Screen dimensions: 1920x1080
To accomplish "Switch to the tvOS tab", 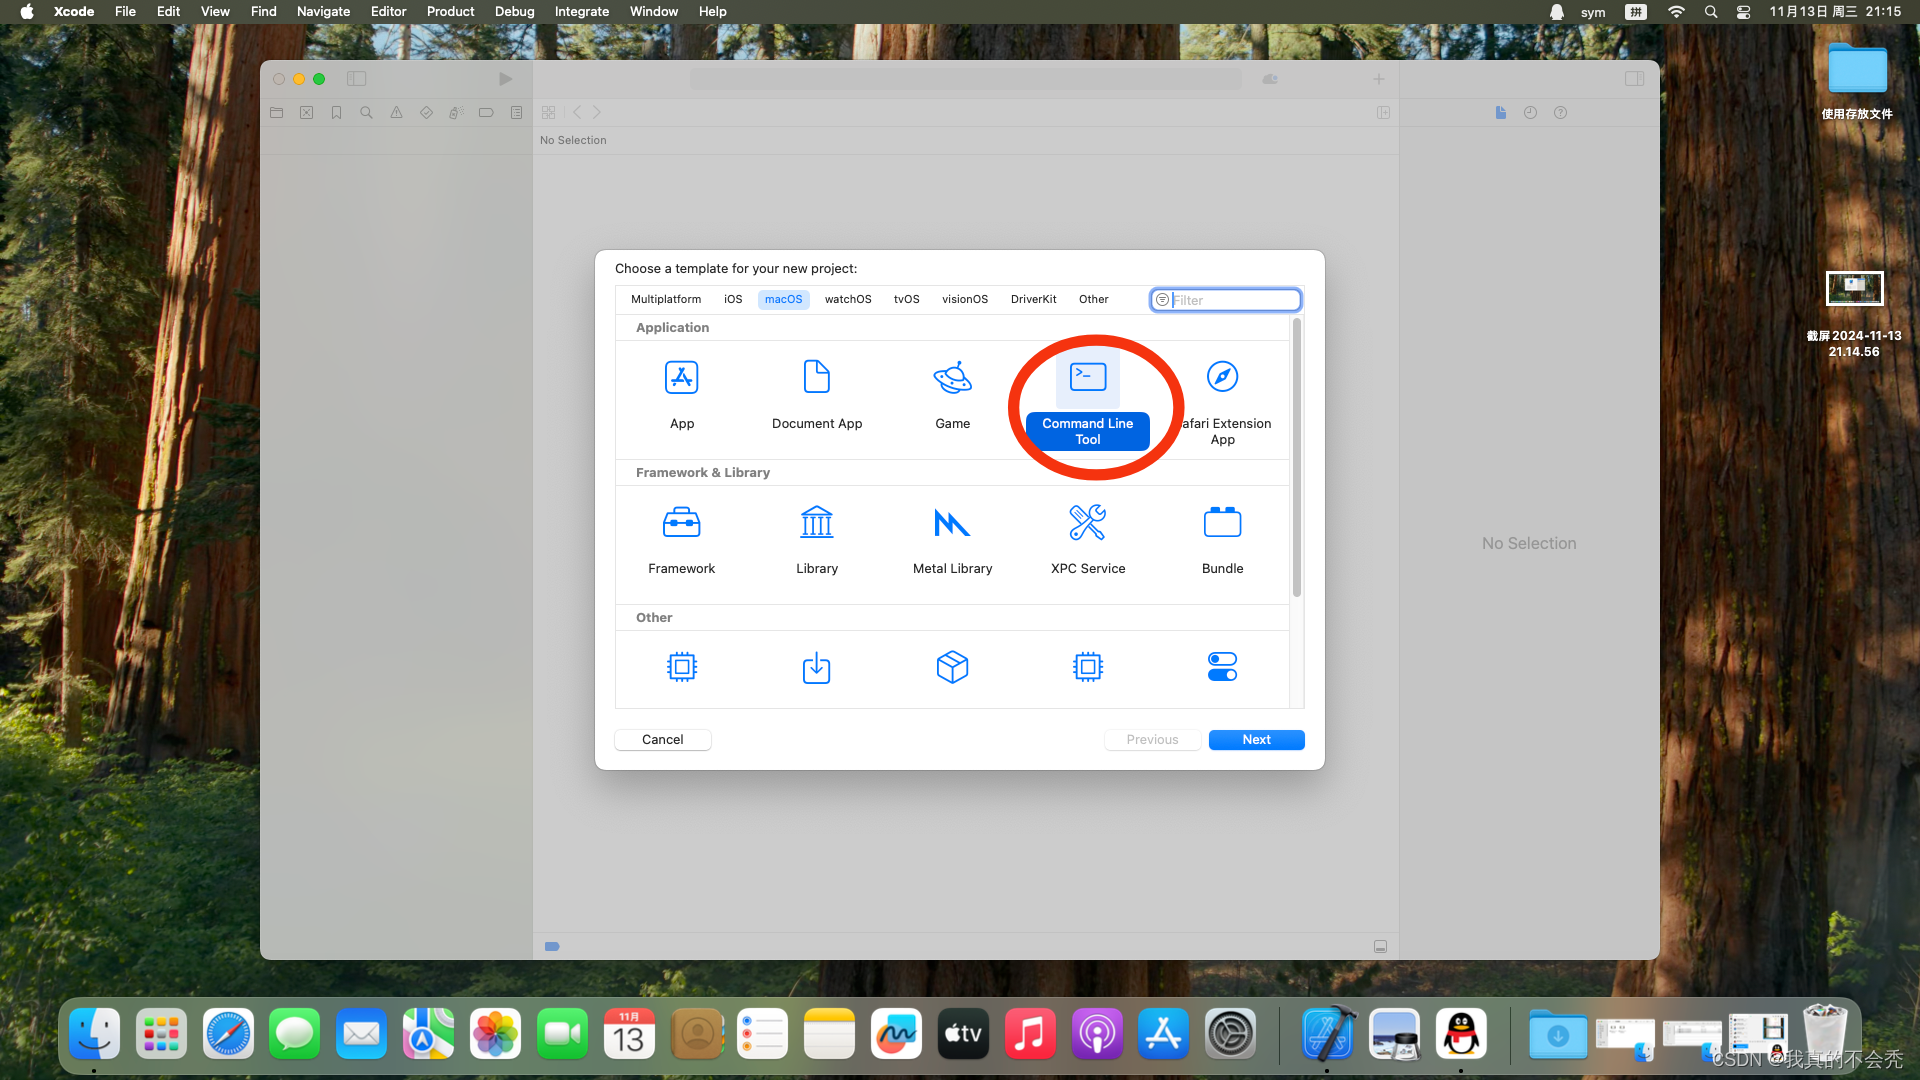I will [907, 299].
